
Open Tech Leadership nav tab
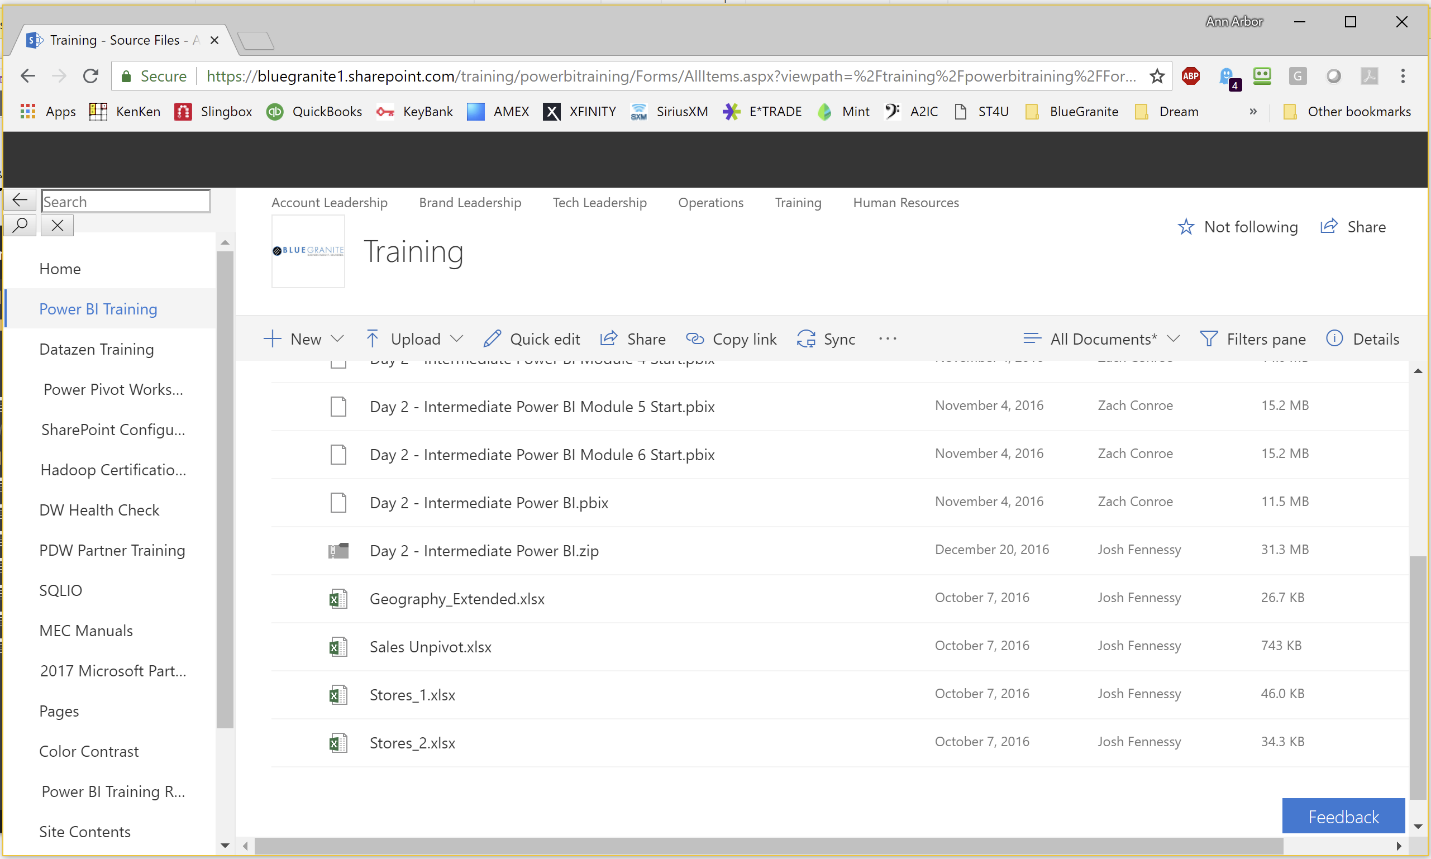coord(600,202)
